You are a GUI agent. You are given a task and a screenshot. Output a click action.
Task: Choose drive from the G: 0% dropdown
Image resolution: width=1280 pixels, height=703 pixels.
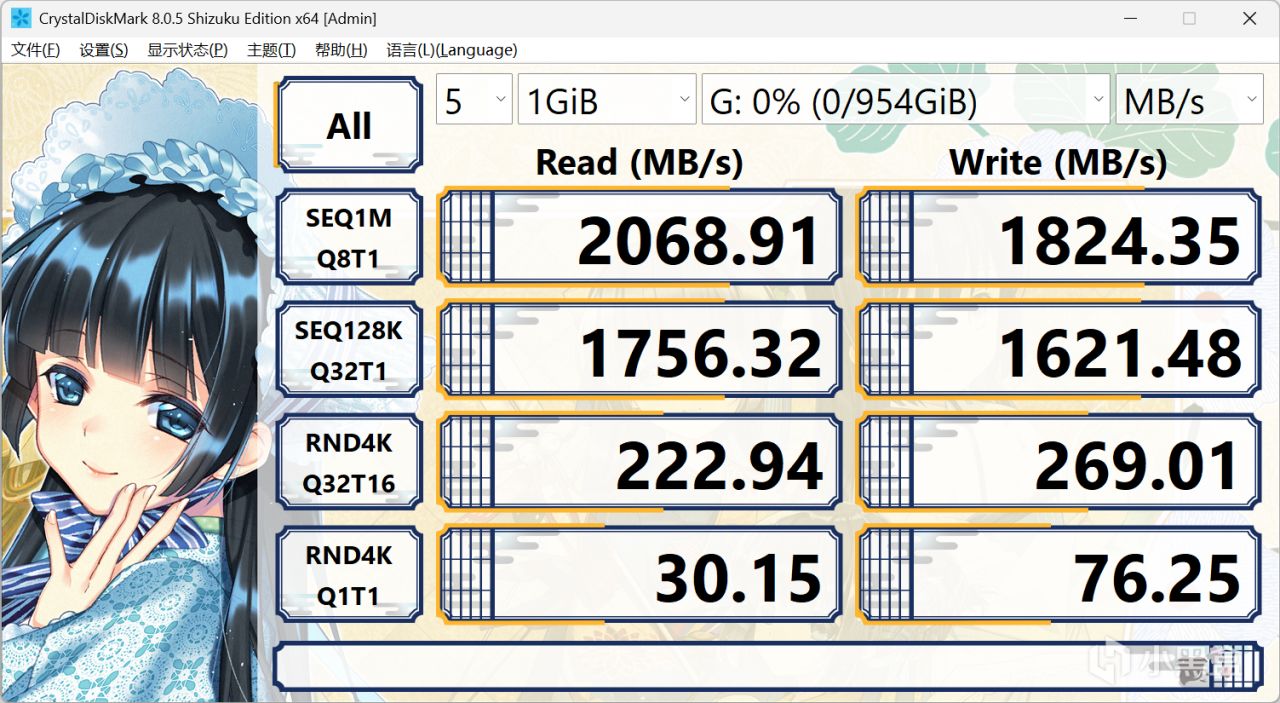click(906, 100)
